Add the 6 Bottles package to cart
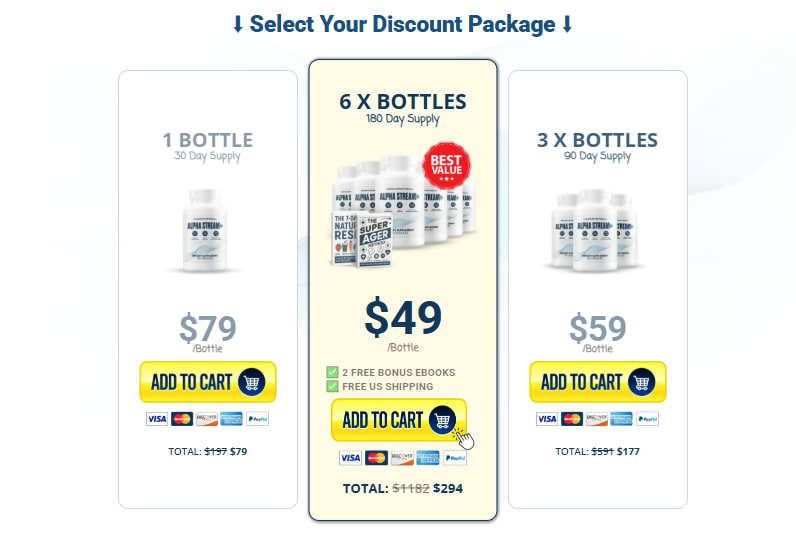796x557 pixels. pos(398,420)
